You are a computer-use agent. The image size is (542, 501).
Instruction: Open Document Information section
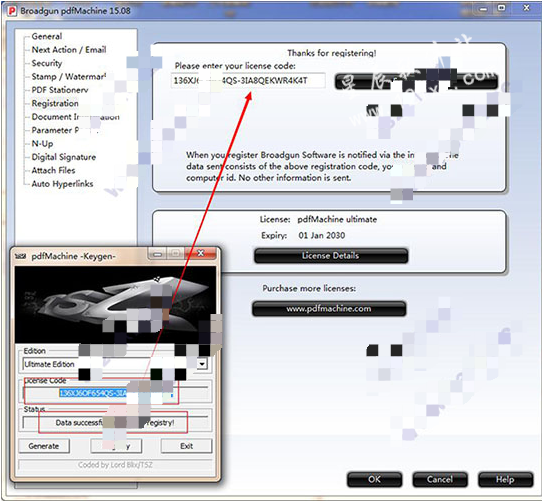(x=75, y=117)
